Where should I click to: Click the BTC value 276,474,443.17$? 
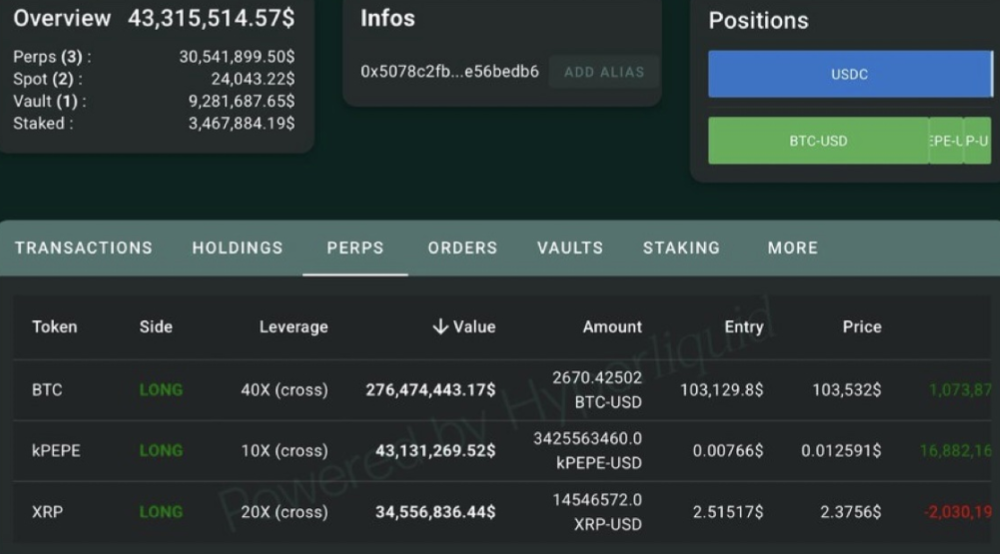point(430,390)
